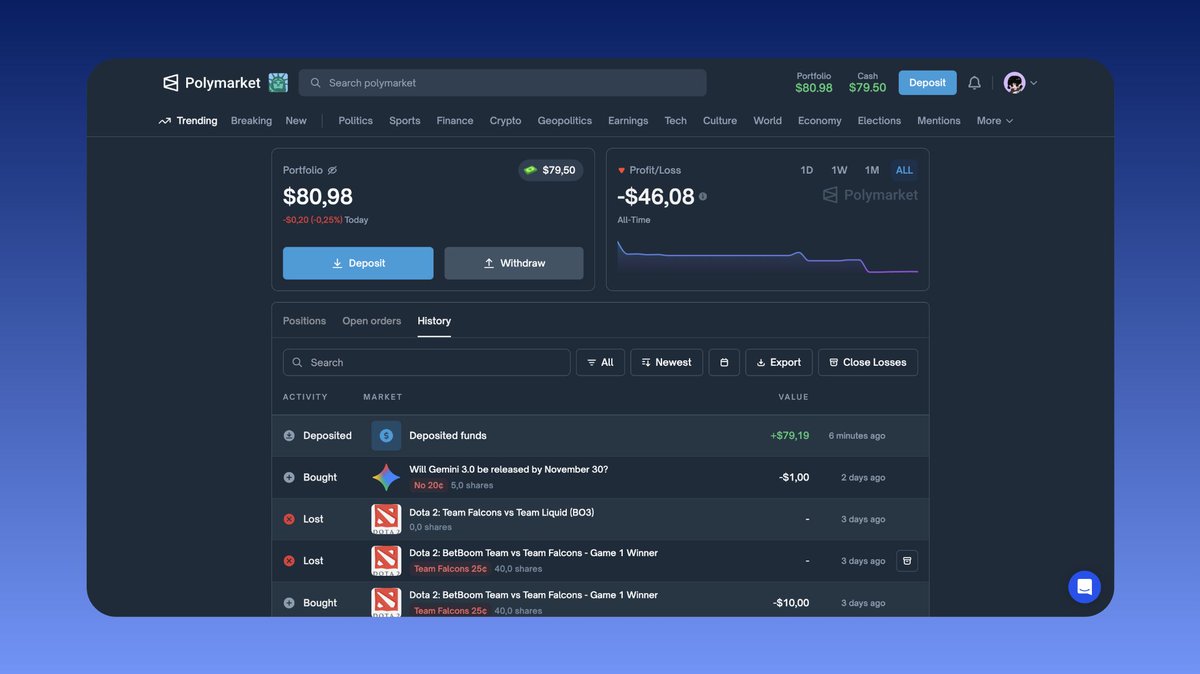This screenshot has width=1200, height=674.
Task: Click the info icon next to -$46,08
Action: pyautogui.click(x=703, y=197)
